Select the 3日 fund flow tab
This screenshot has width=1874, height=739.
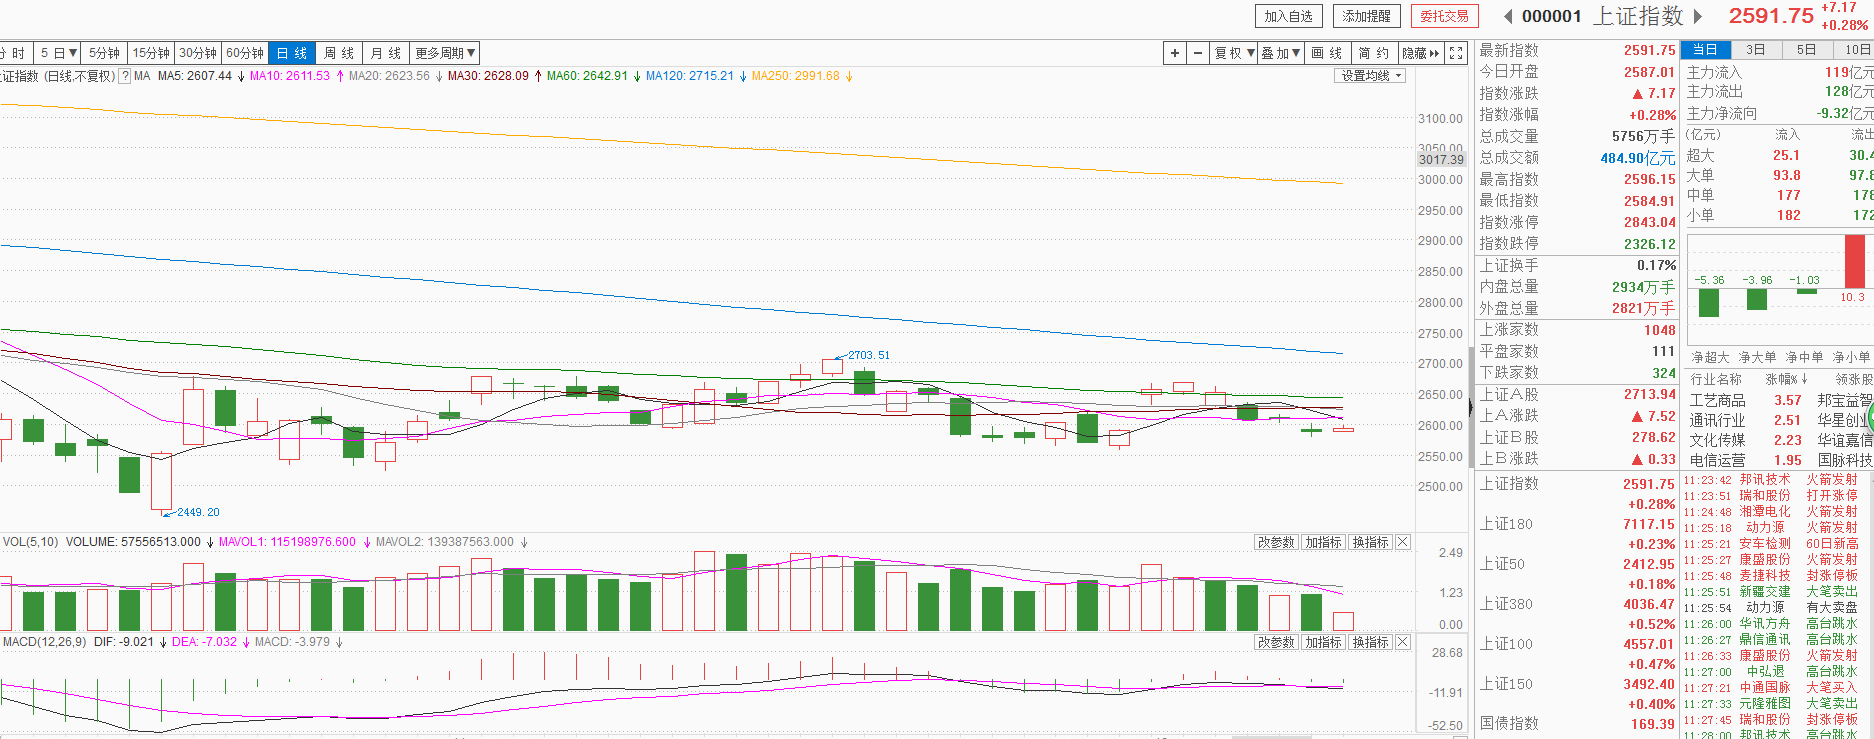tap(1756, 50)
